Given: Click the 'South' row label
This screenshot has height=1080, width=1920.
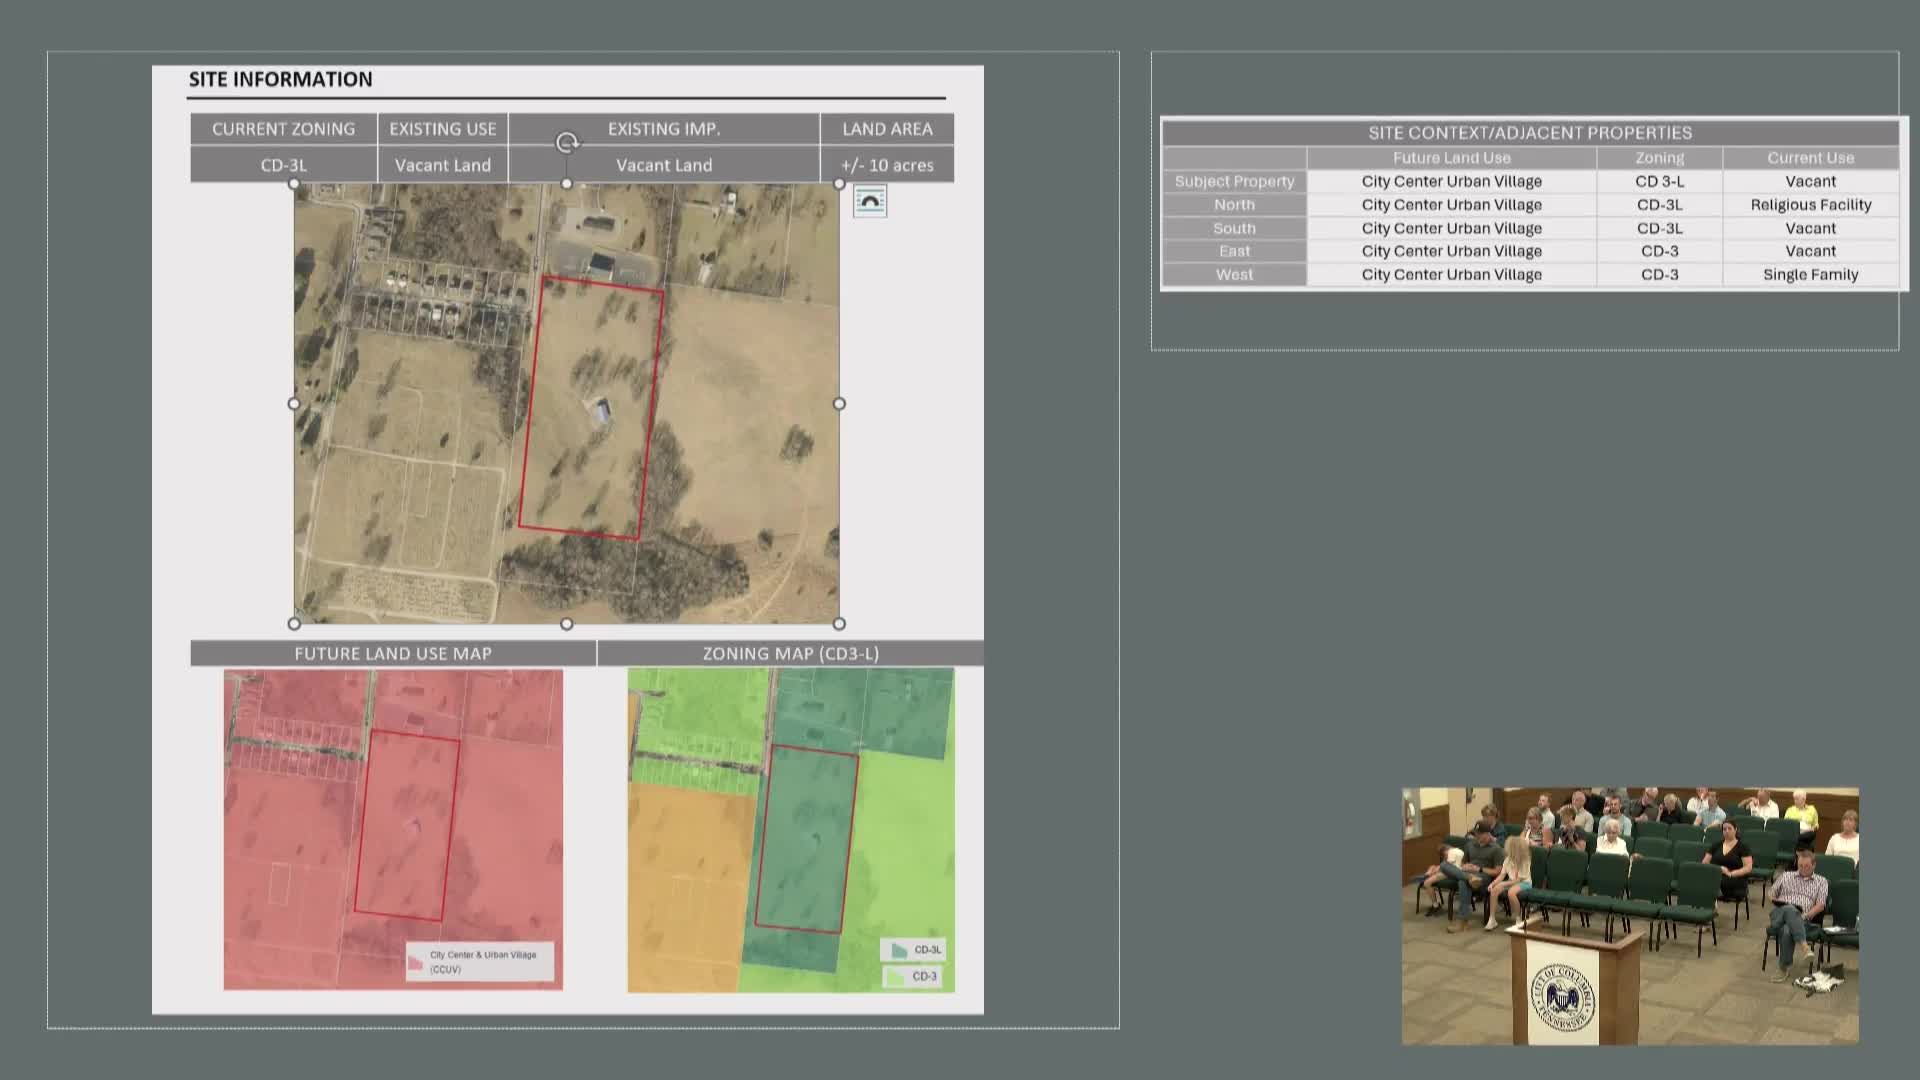Looking at the screenshot, I should pos(1234,228).
